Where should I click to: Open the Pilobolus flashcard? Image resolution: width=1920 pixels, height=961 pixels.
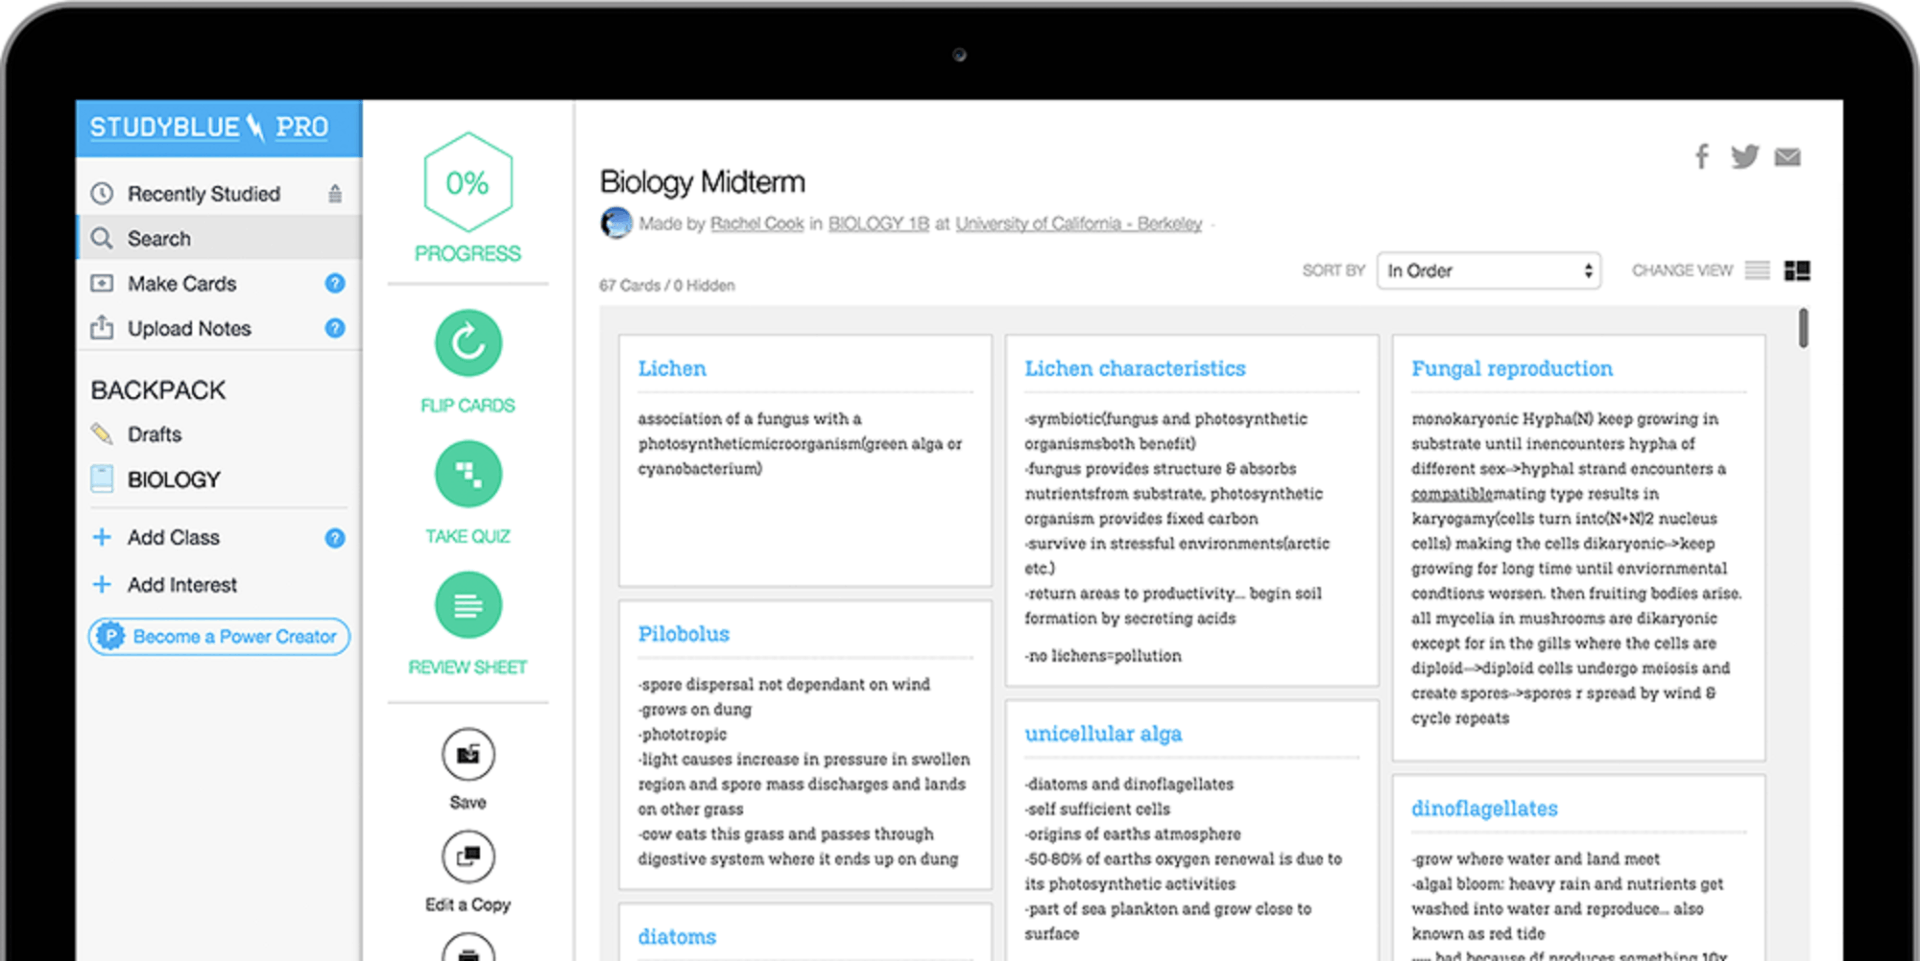tap(805, 745)
